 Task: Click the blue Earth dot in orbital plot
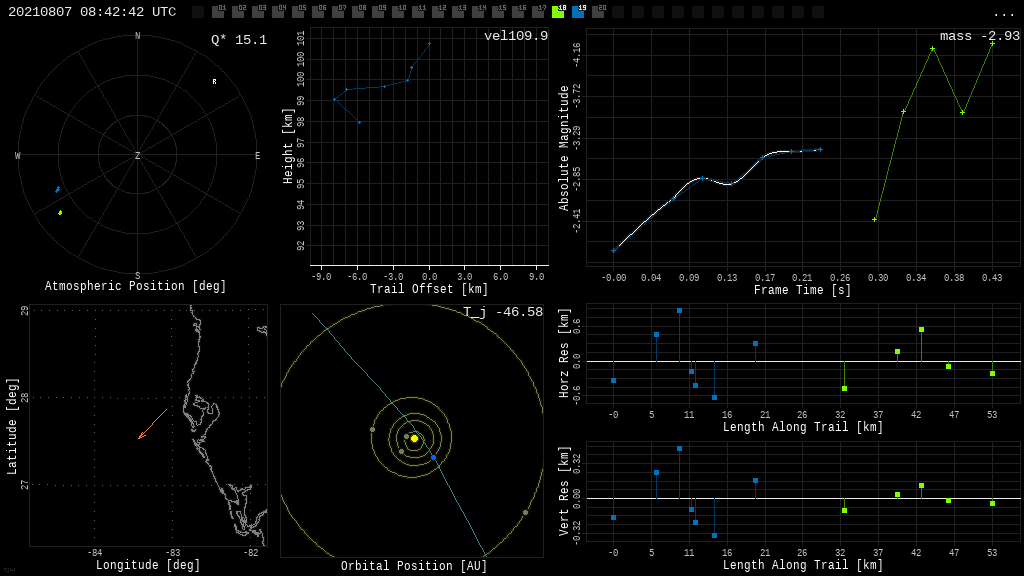click(x=433, y=458)
